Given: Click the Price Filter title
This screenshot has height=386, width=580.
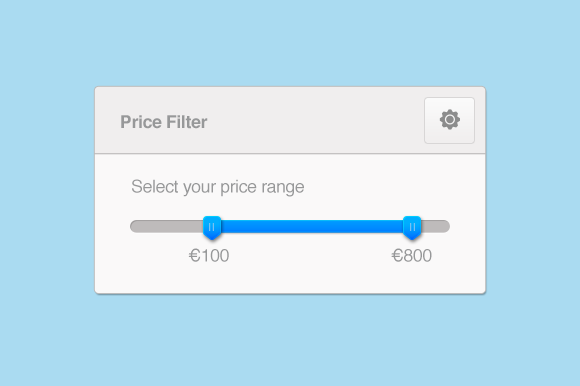Looking at the screenshot, I should coord(163,122).
